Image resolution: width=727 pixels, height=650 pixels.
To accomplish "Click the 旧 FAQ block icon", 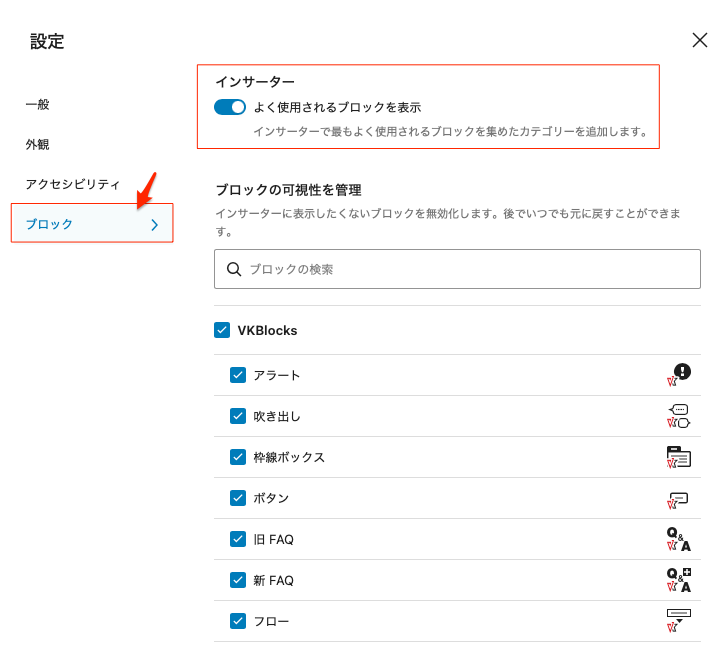I will pos(679,539).
